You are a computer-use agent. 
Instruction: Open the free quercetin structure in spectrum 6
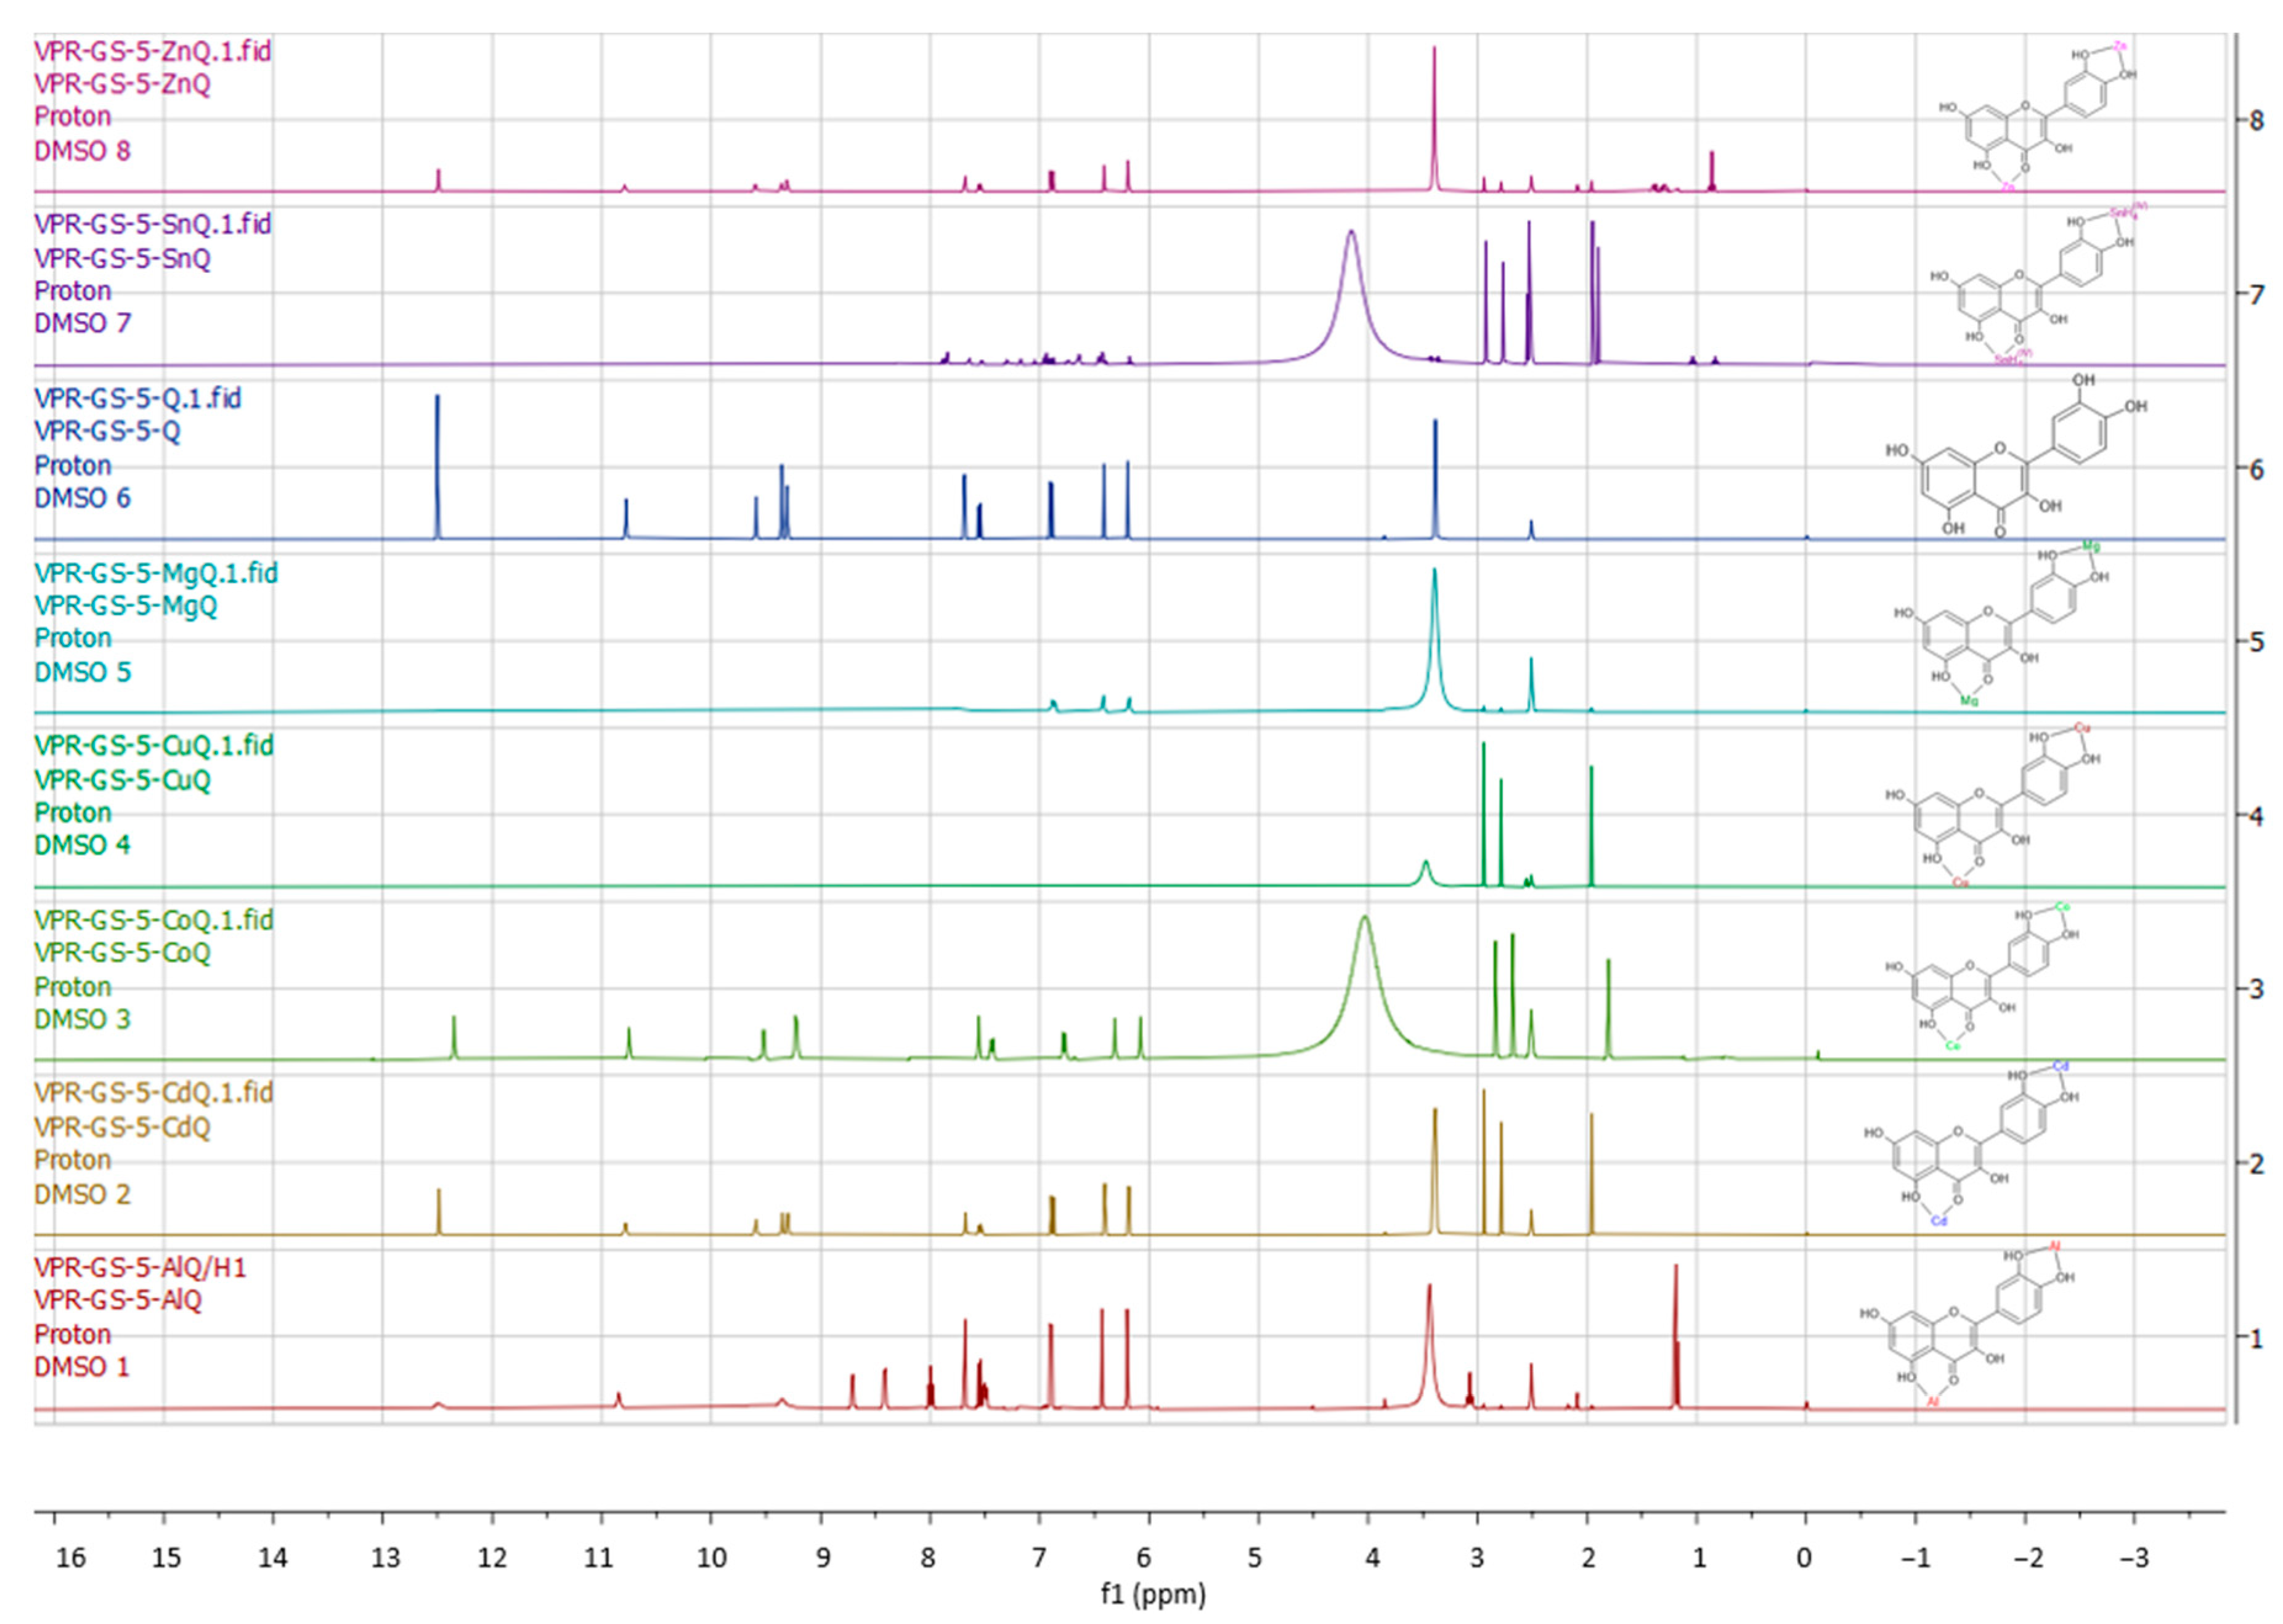tap(2016, 456)
